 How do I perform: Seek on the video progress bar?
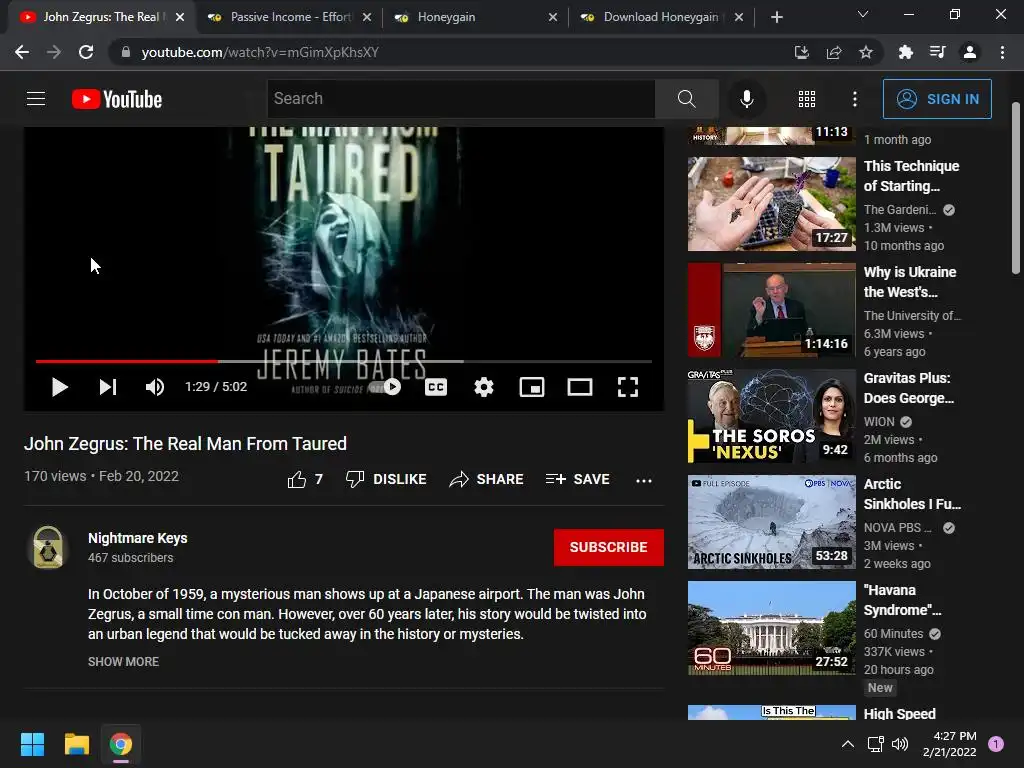click(x=344, y=360)
